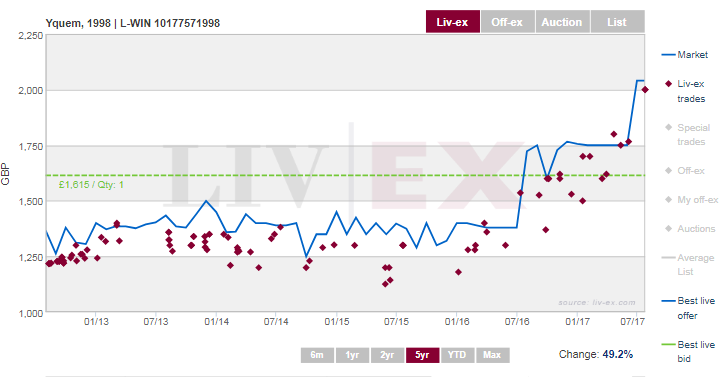Open the Off-ex tab

pyautogui.click(x=507, y=22)
